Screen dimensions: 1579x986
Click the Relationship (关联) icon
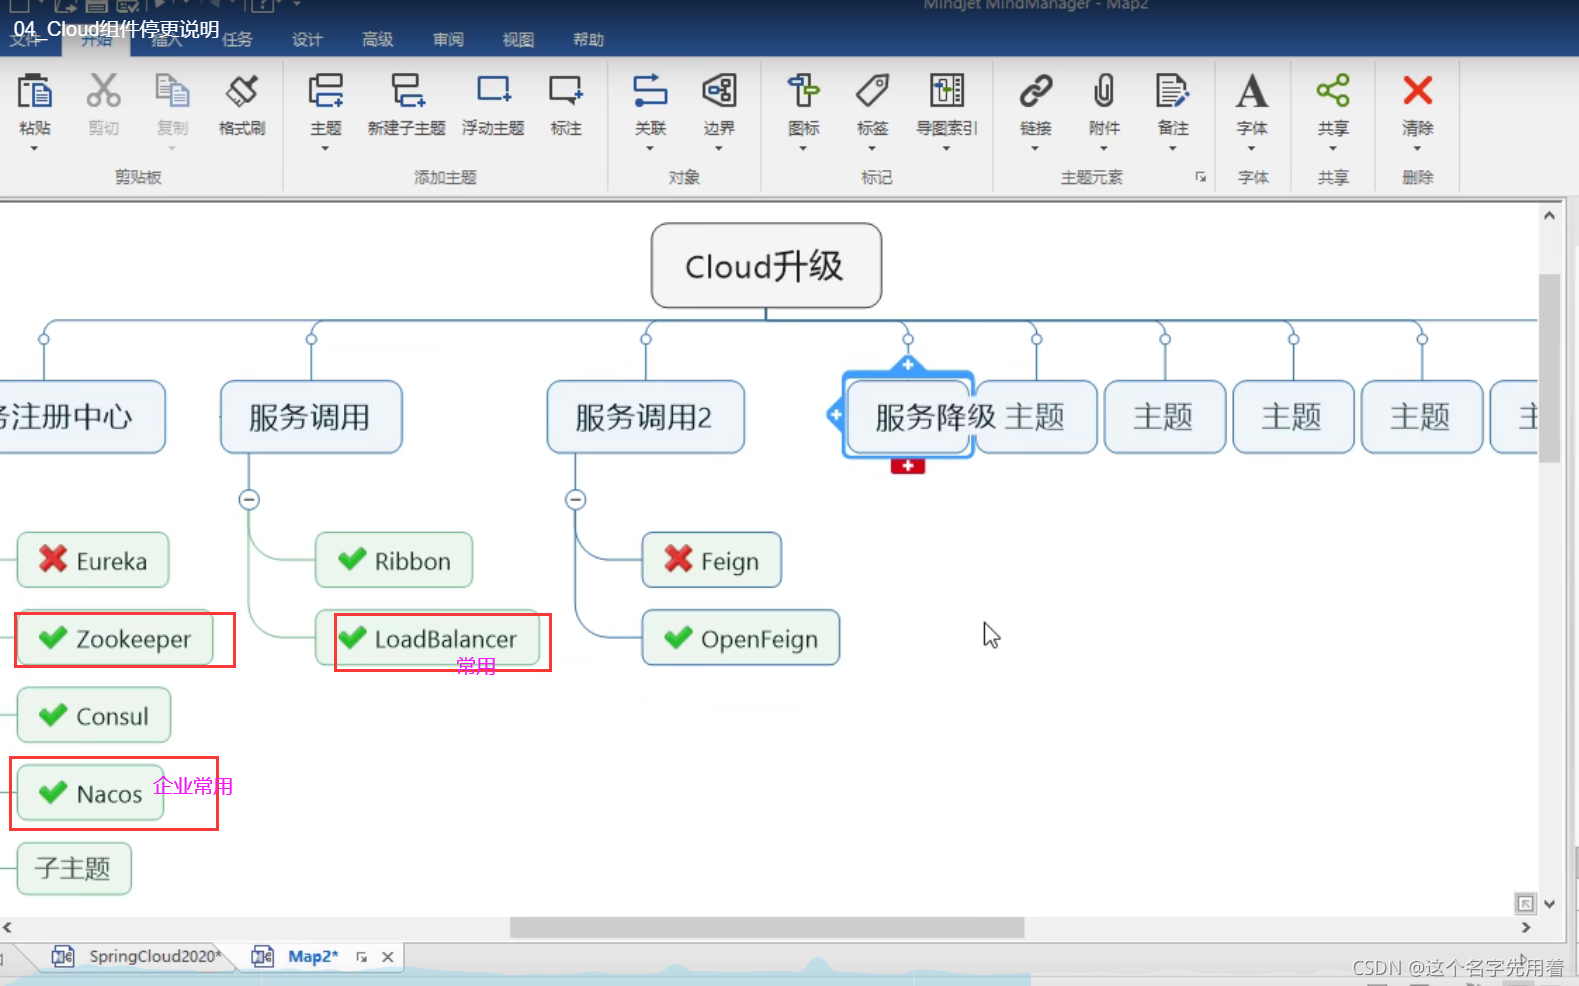(x=650, y=91)
